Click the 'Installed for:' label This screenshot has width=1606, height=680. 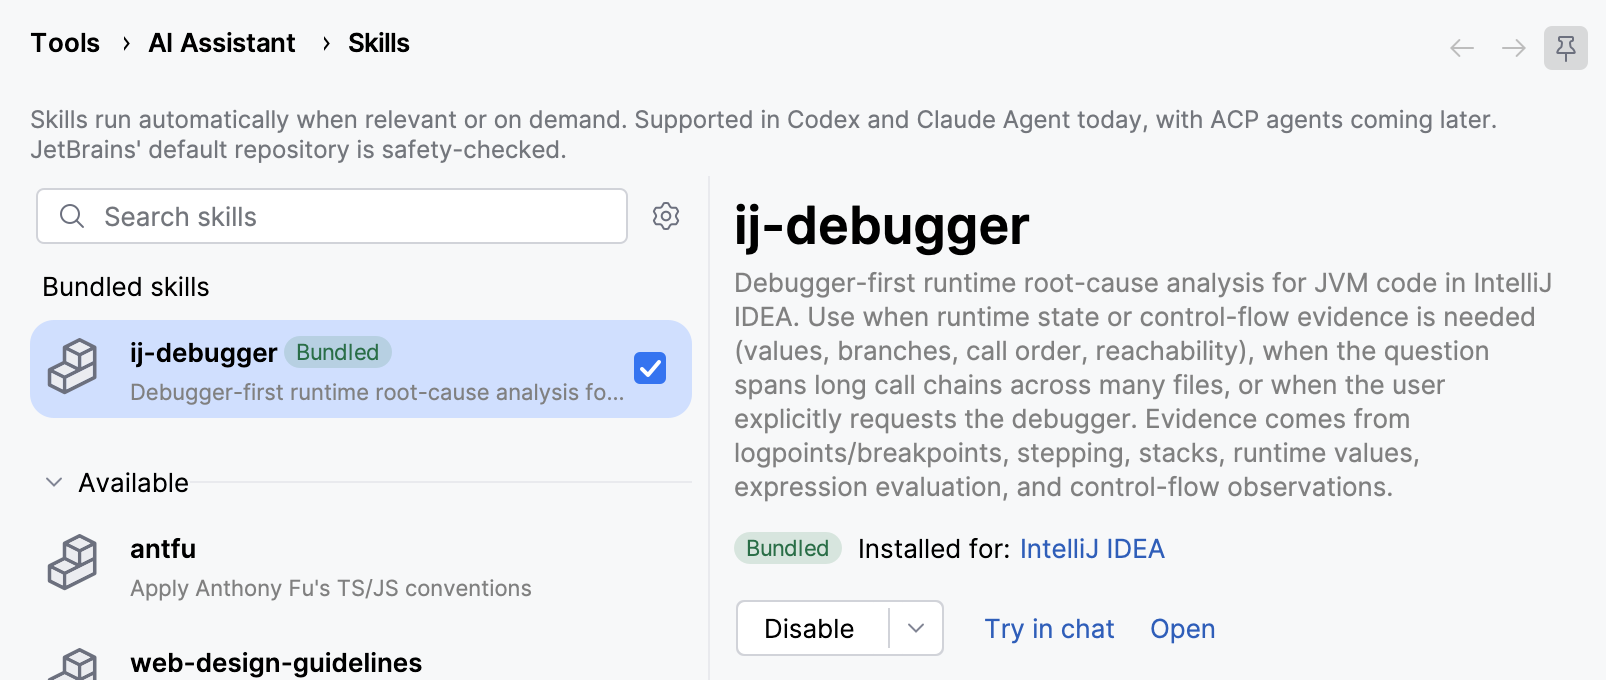pyautogui.click(x=932, y=548)
